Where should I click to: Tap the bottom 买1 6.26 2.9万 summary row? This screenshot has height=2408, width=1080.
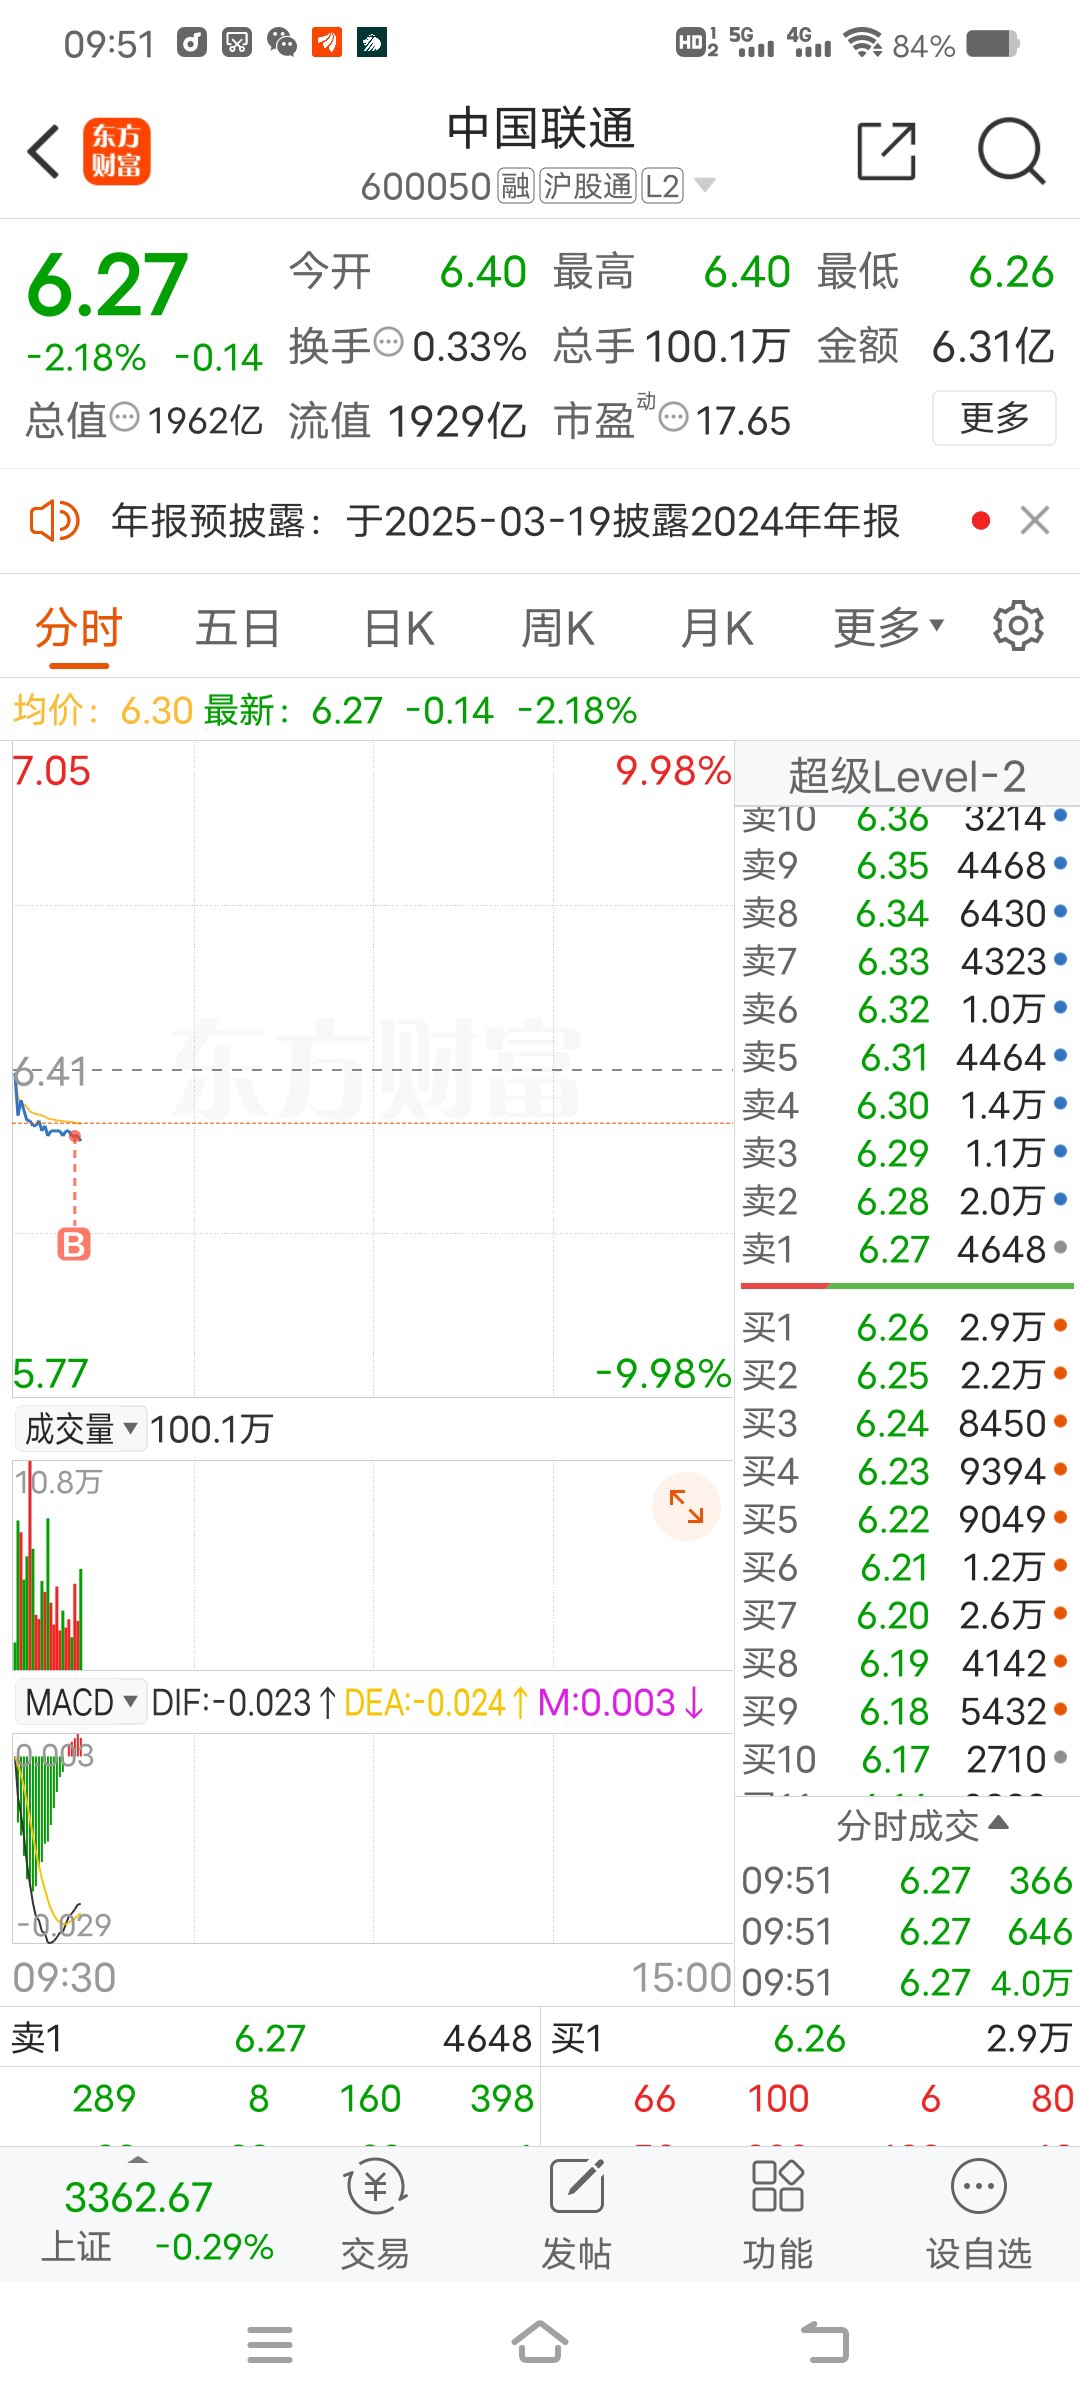tap(811, 2038)
